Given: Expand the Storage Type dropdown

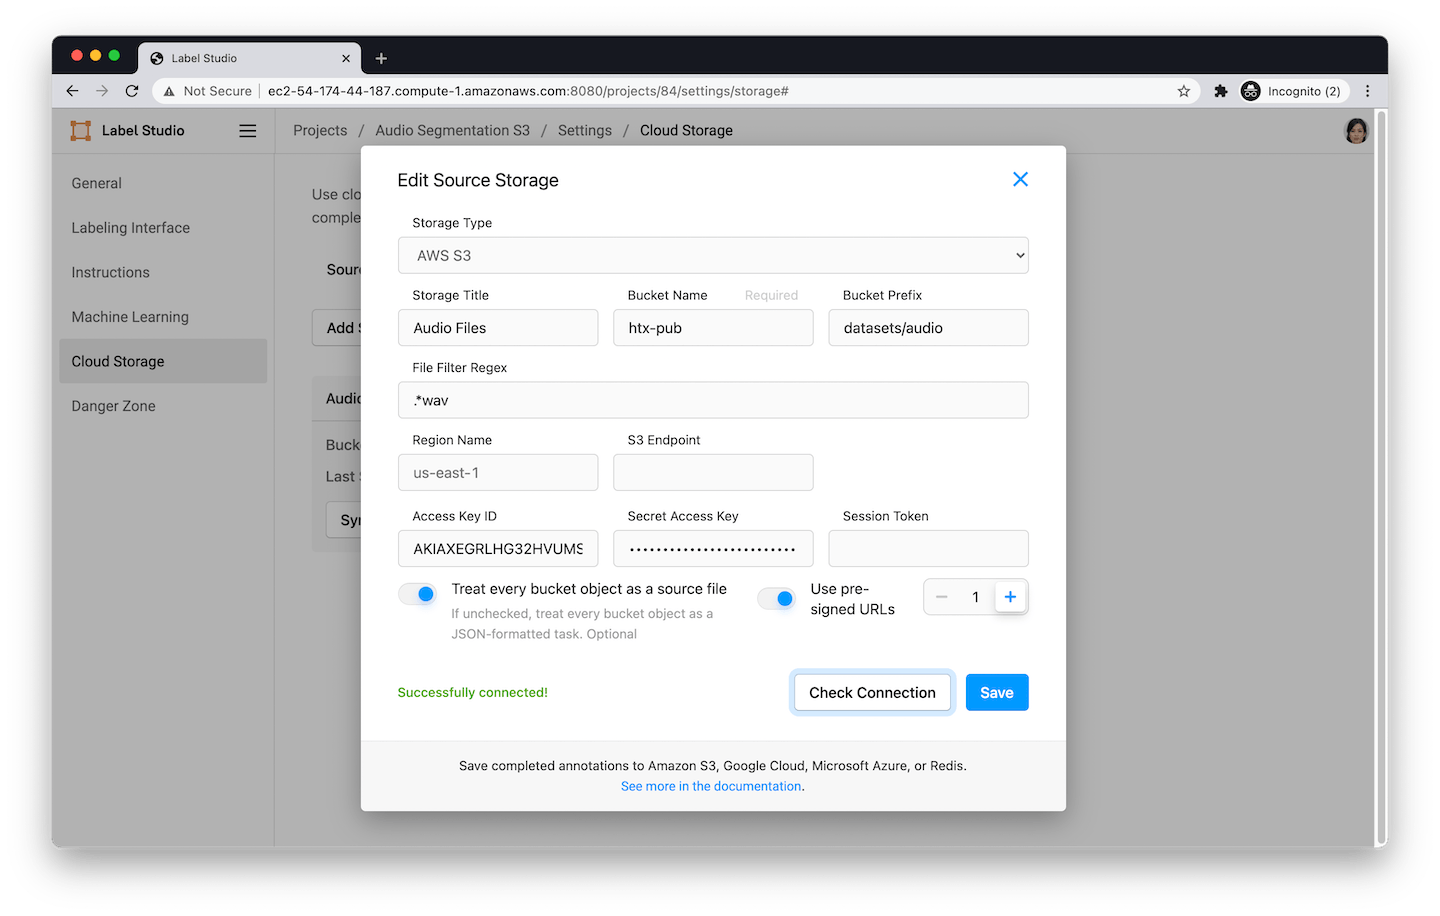Looking at the screenshot, I should coord(713,255).
